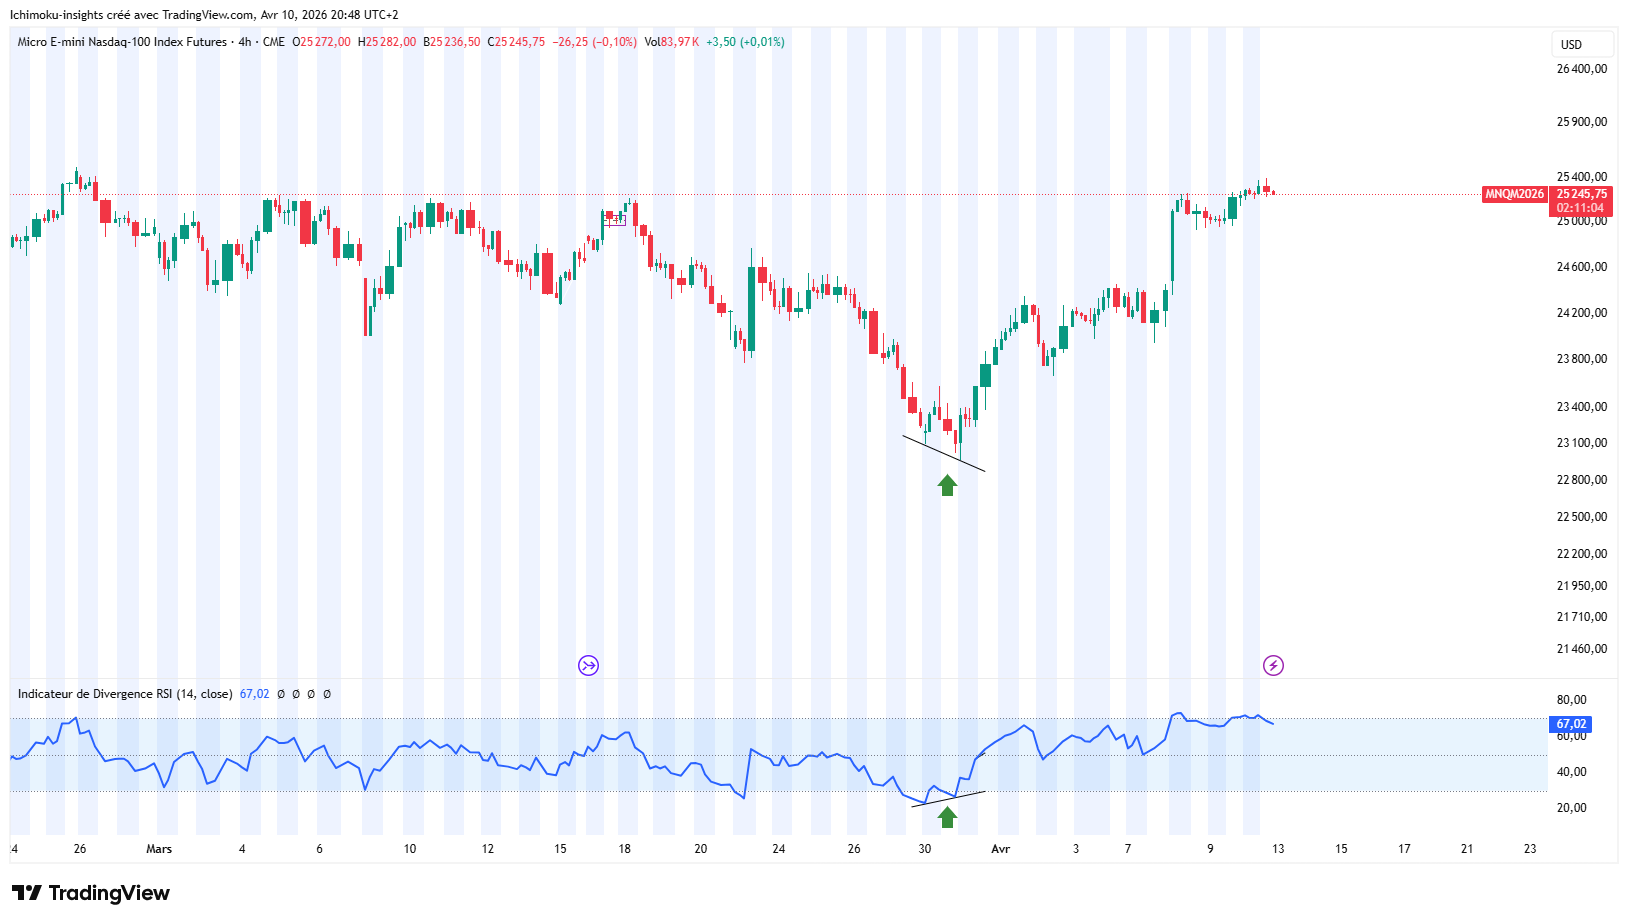
Task: Click the TradingView logo at bottom left
Action: coord(91,893)
